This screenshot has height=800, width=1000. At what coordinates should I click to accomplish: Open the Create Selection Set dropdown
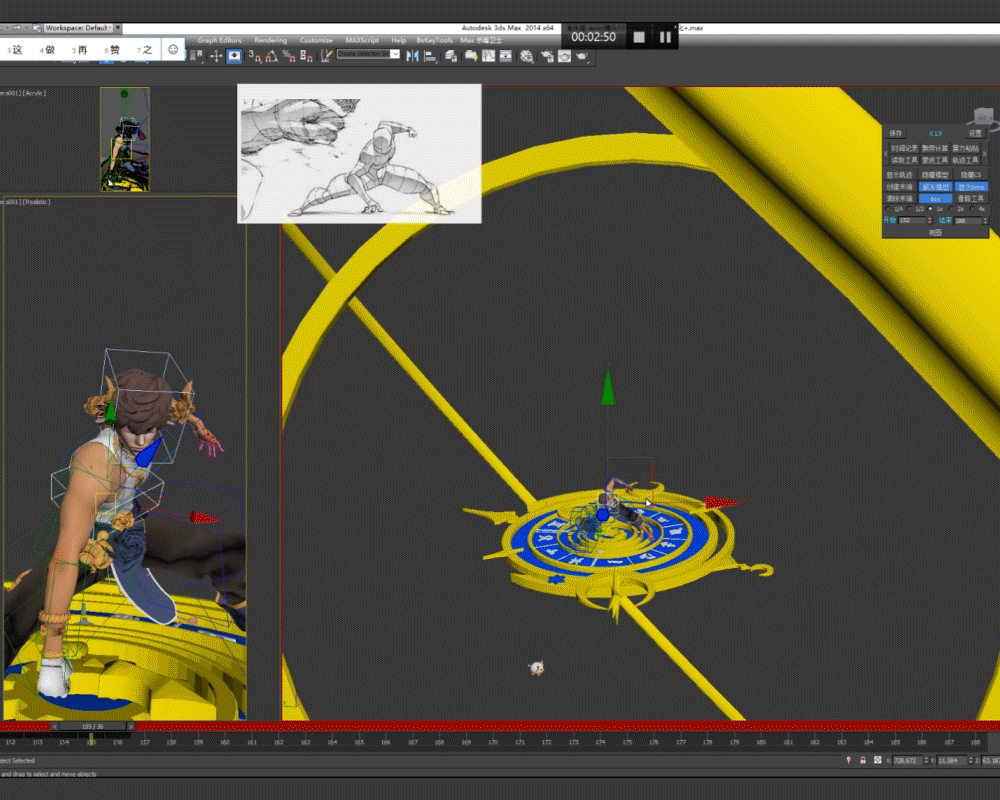[x=369, y=54]
